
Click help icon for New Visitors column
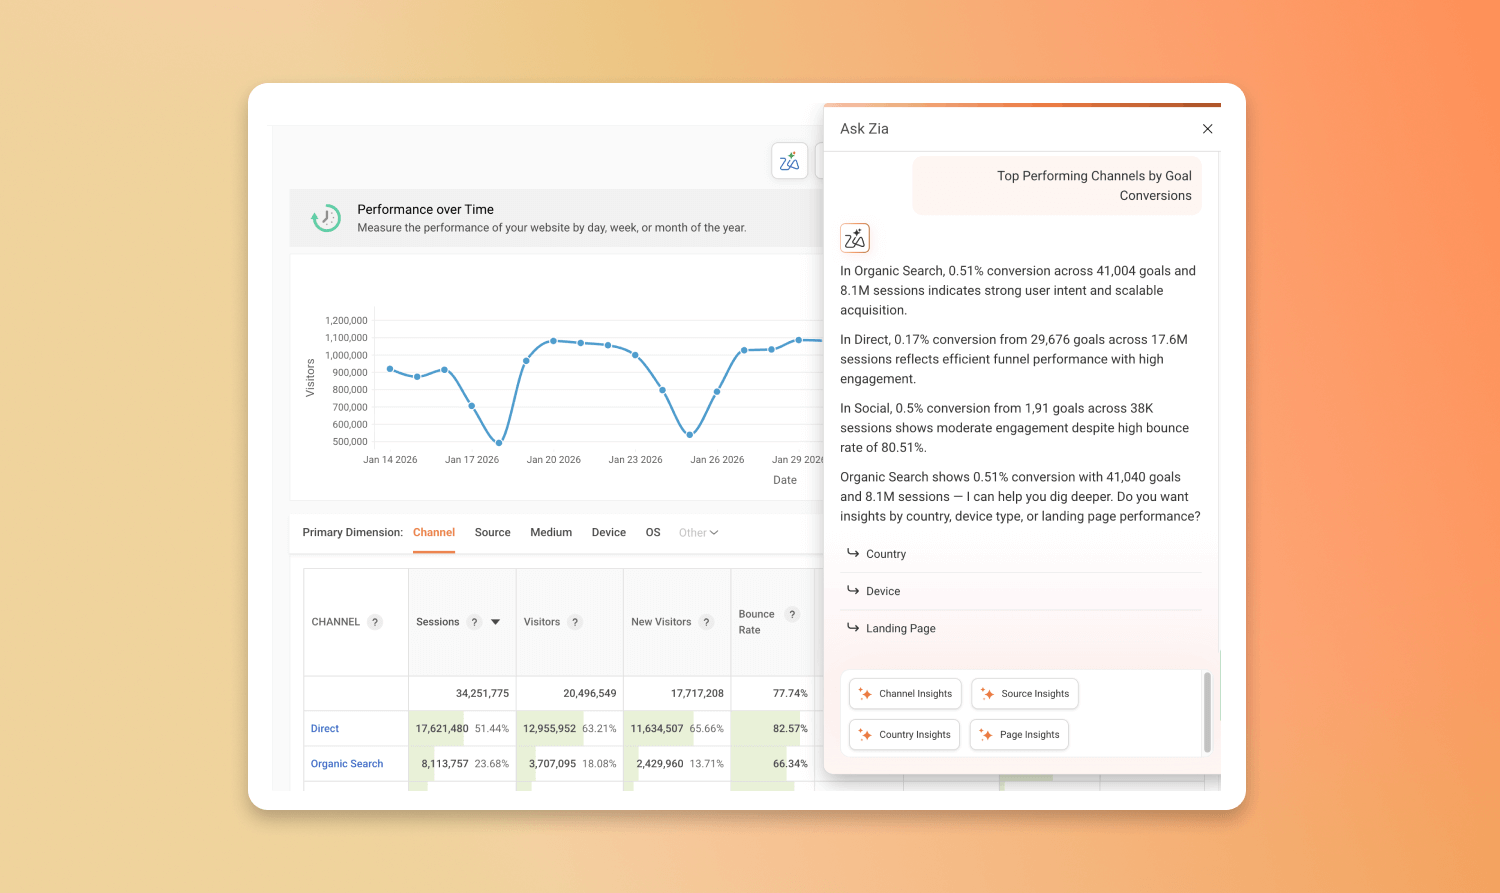(x=706, y=622)
